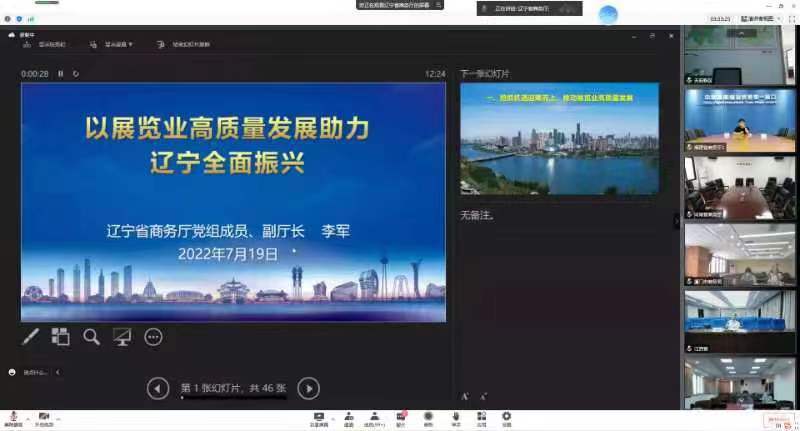
Task: Click End Slide Show in presenter view
Action: tap(183, 45)
